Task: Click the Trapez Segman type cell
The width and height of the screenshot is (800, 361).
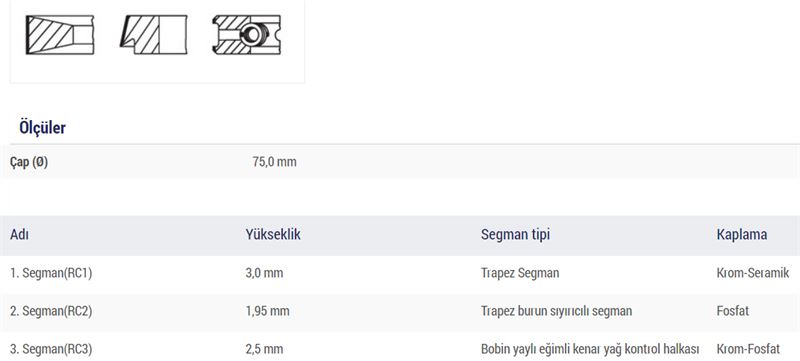Action: click(x=520, y=273)
